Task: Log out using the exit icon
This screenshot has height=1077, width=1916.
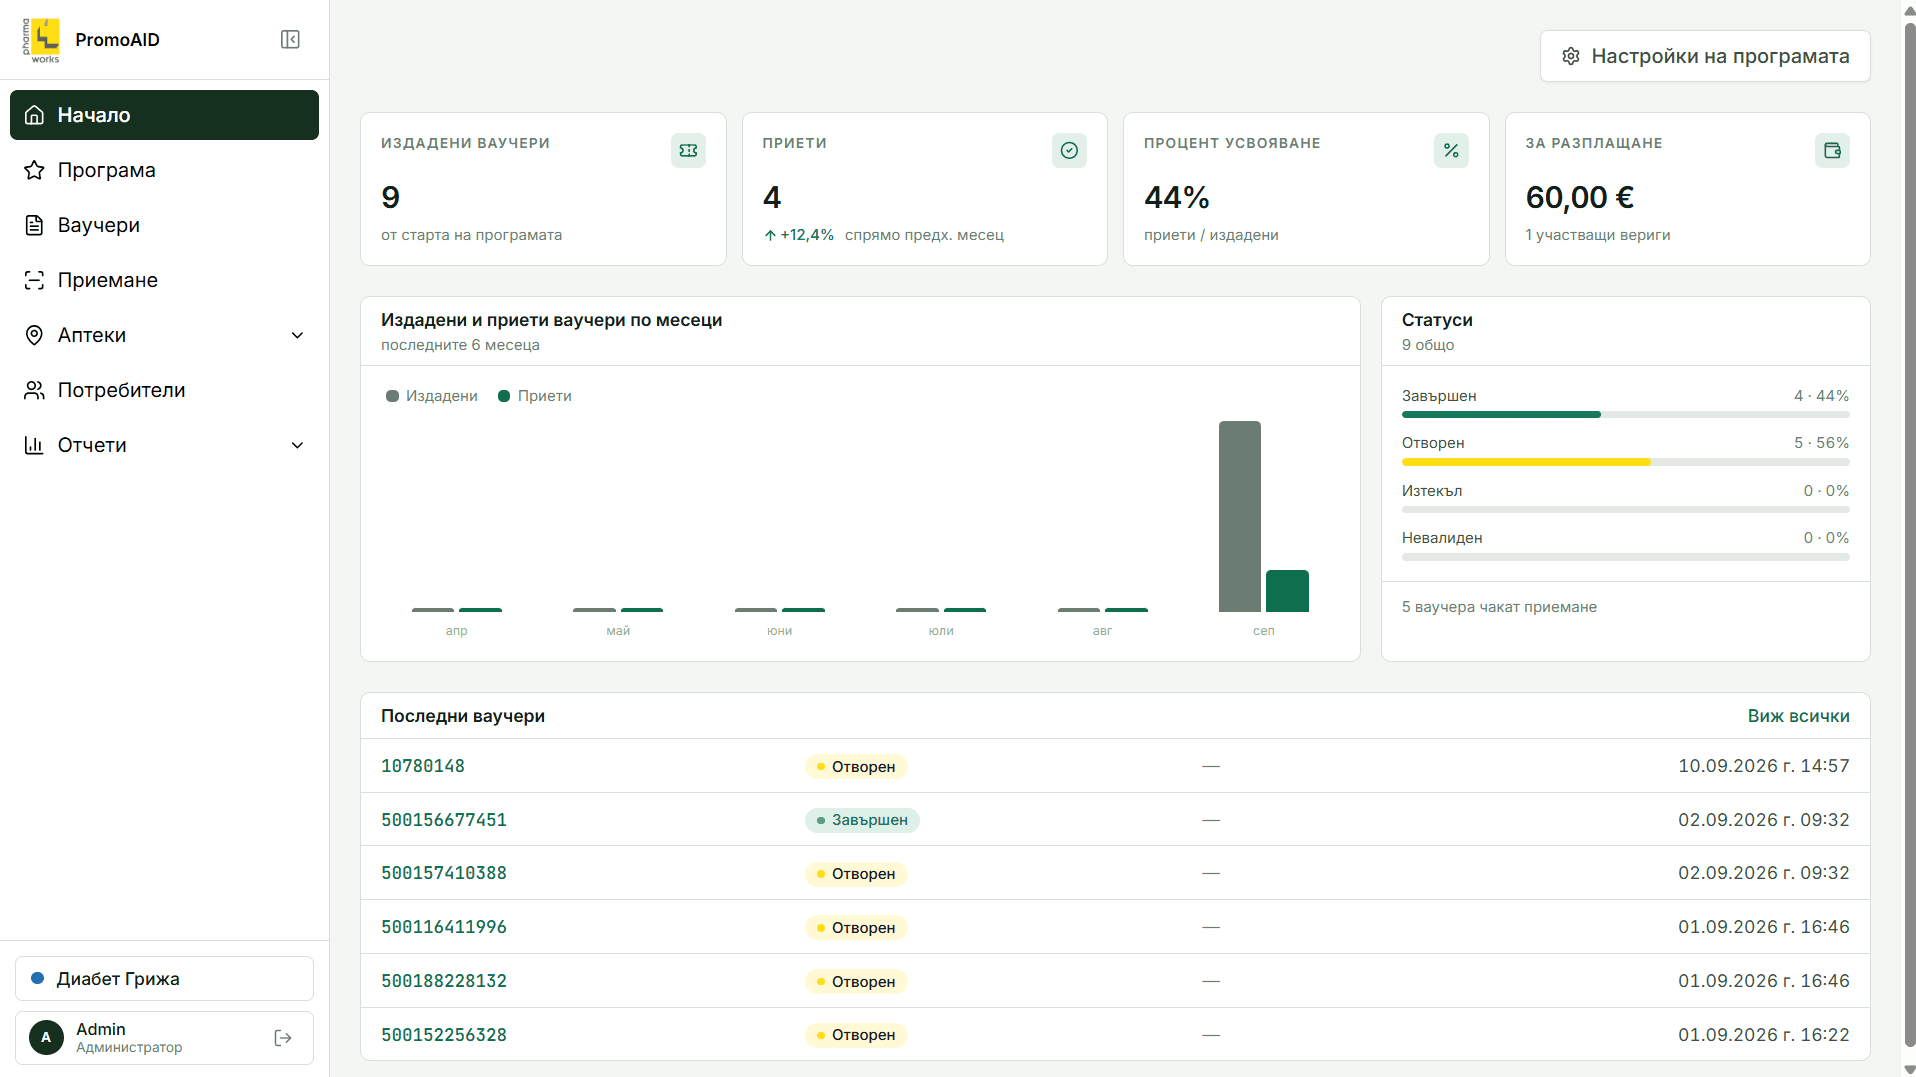Action: 283,1038
